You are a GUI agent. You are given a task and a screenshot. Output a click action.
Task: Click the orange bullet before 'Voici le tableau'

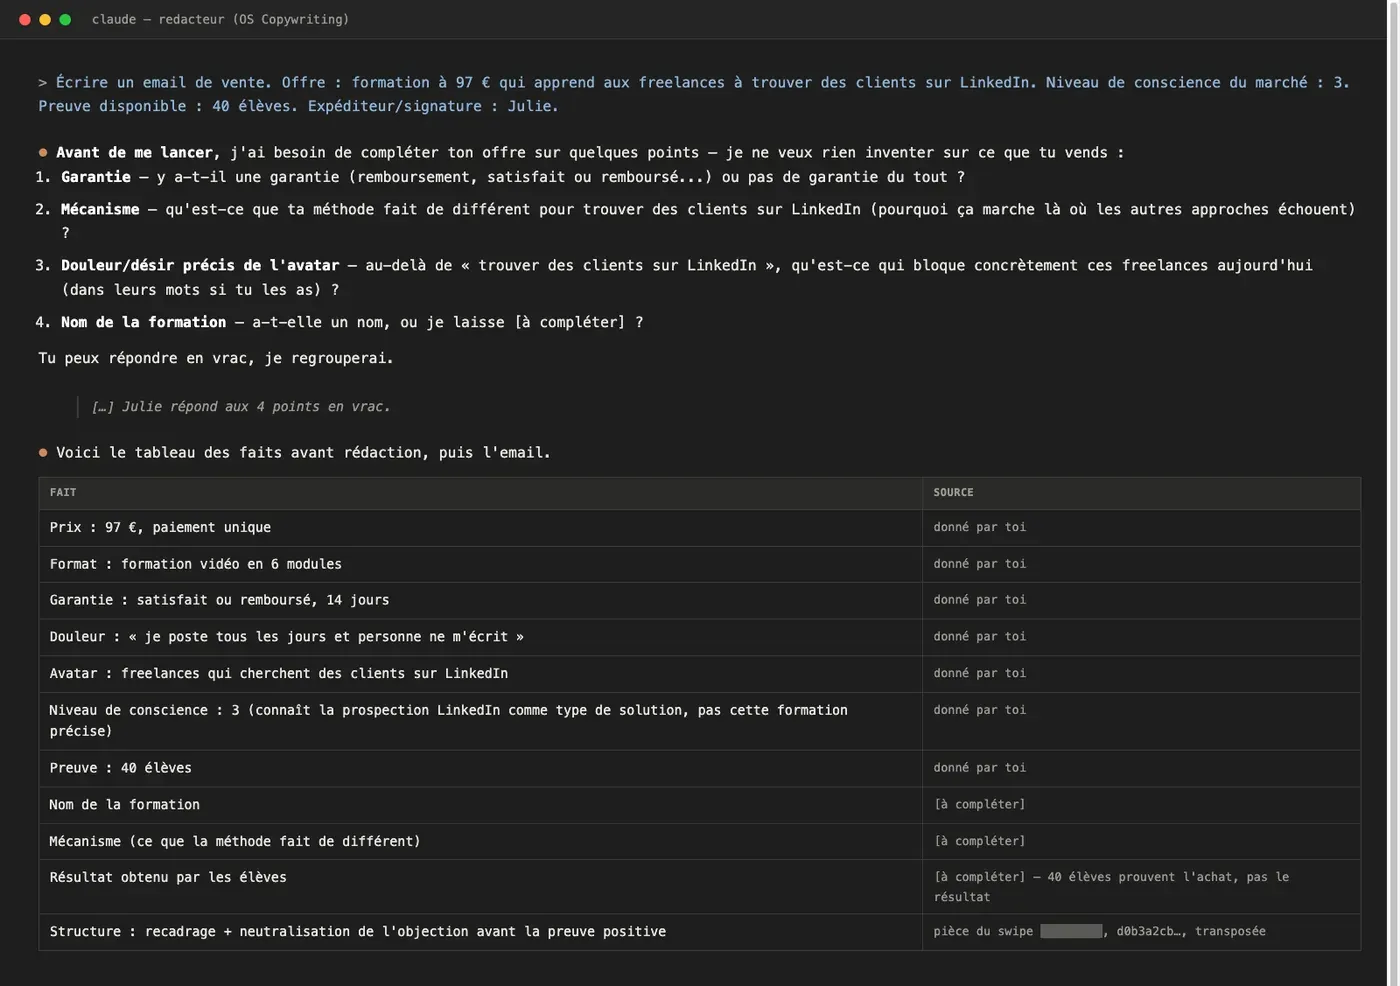pos(43,453)
